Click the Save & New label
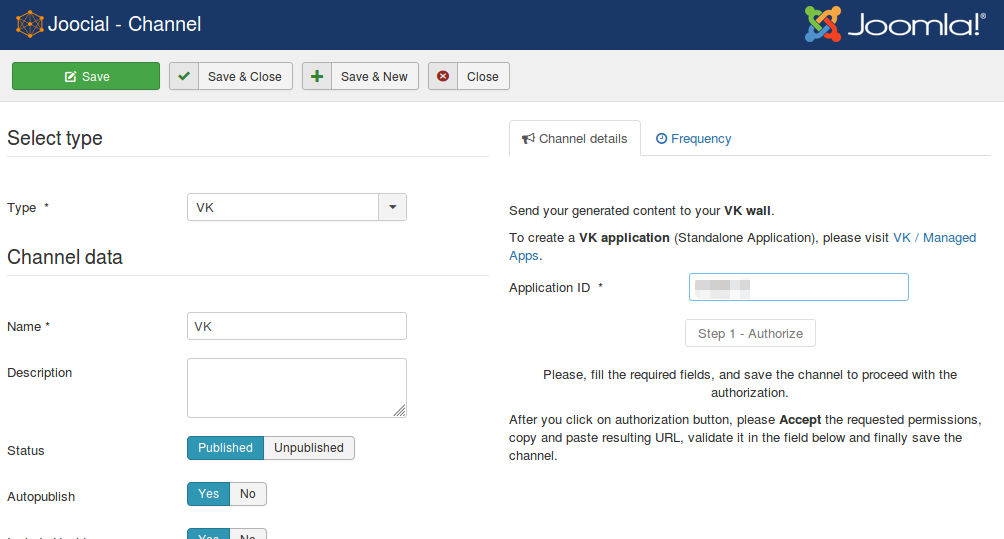 374,77
